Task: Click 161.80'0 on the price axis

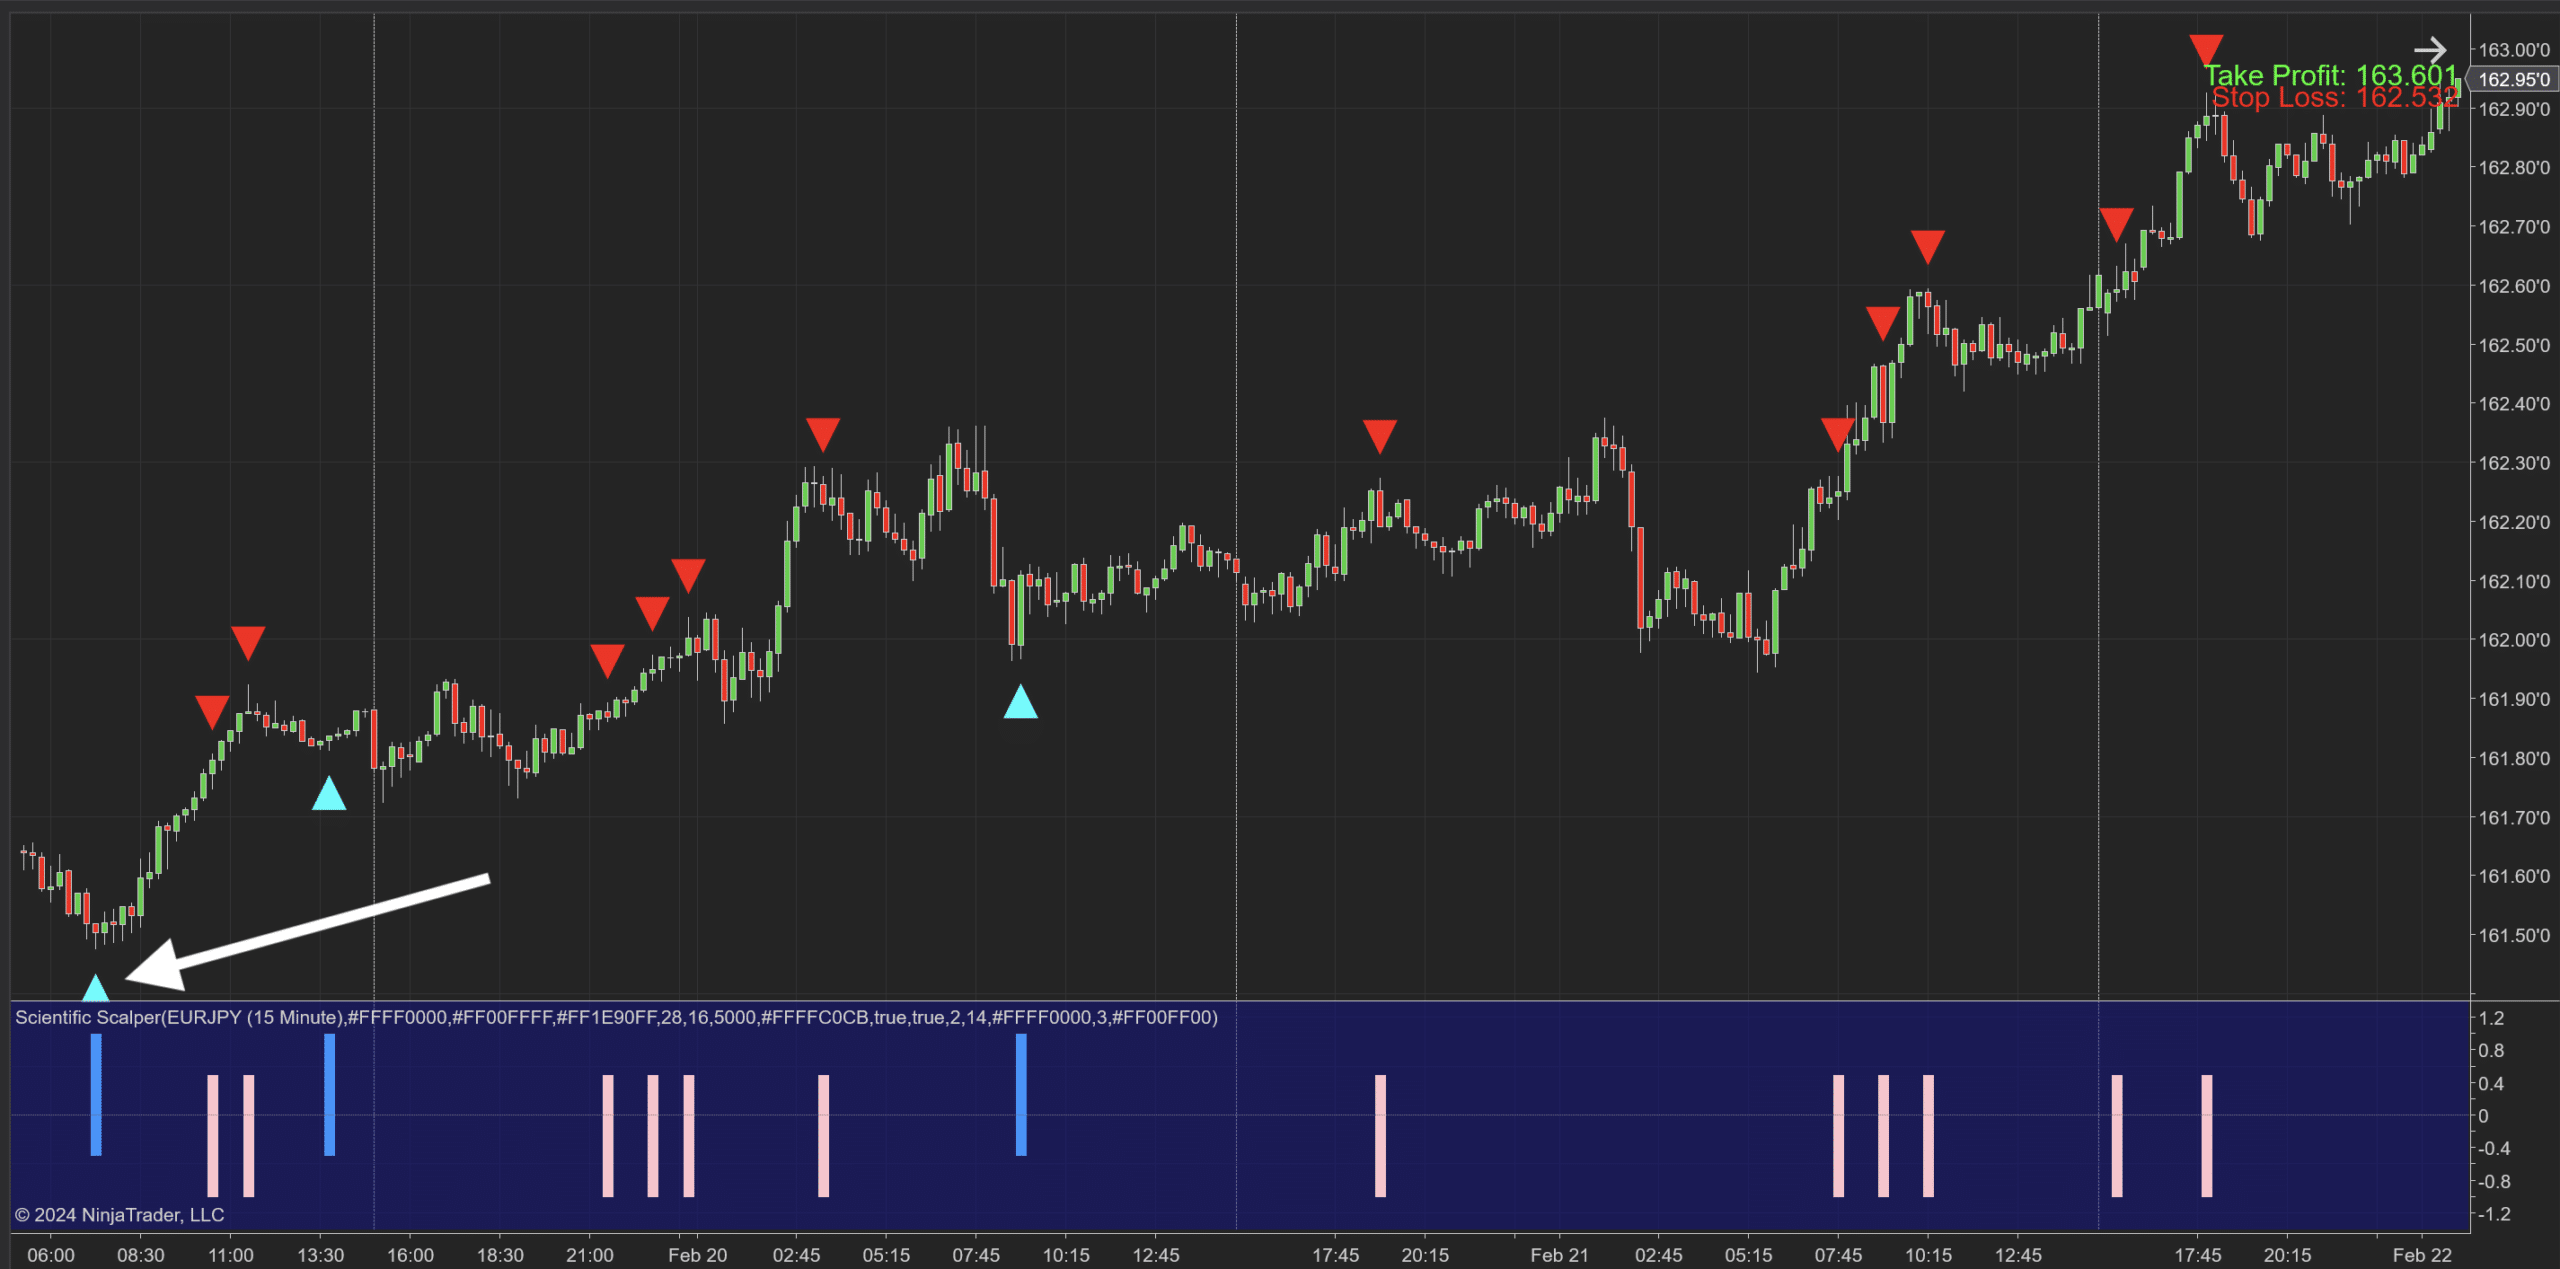Action: click(2514, 758)
